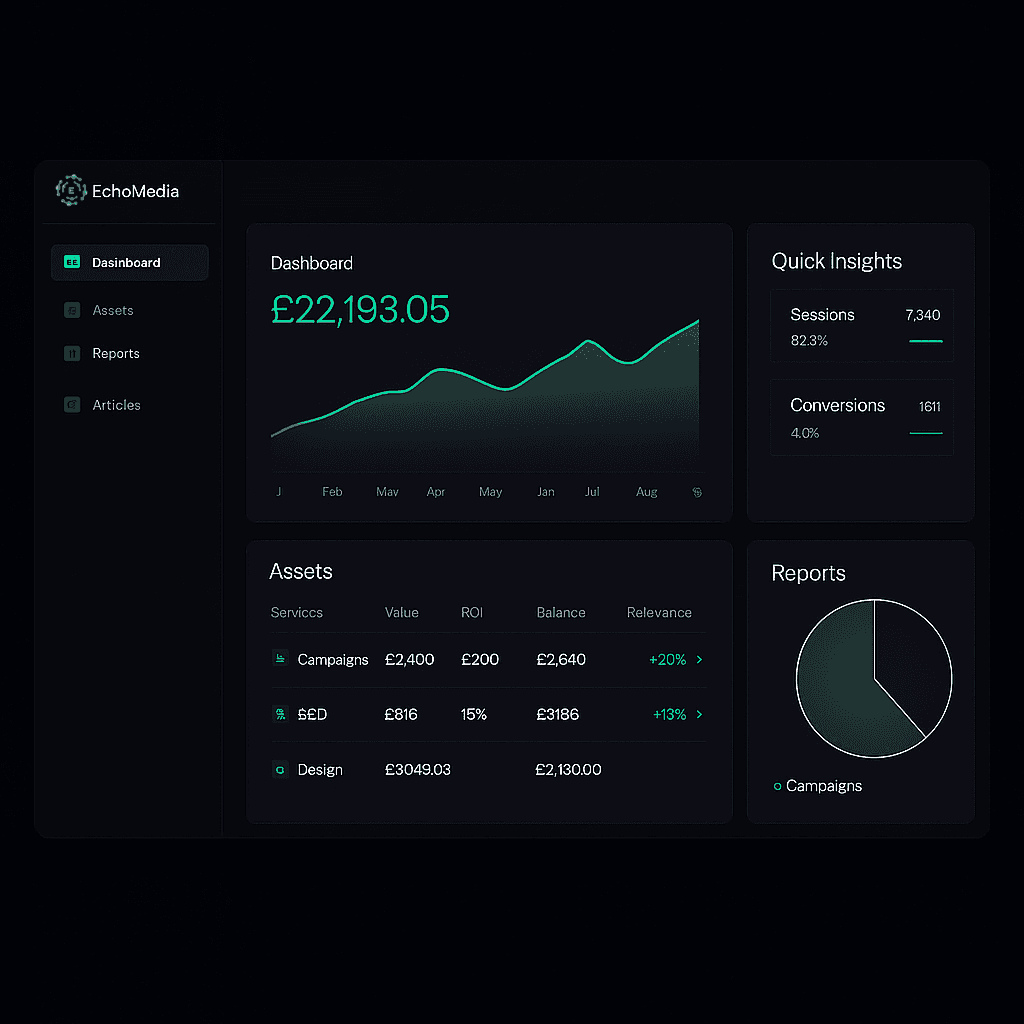Click the +20% relevance value

[x=667, y=660]
